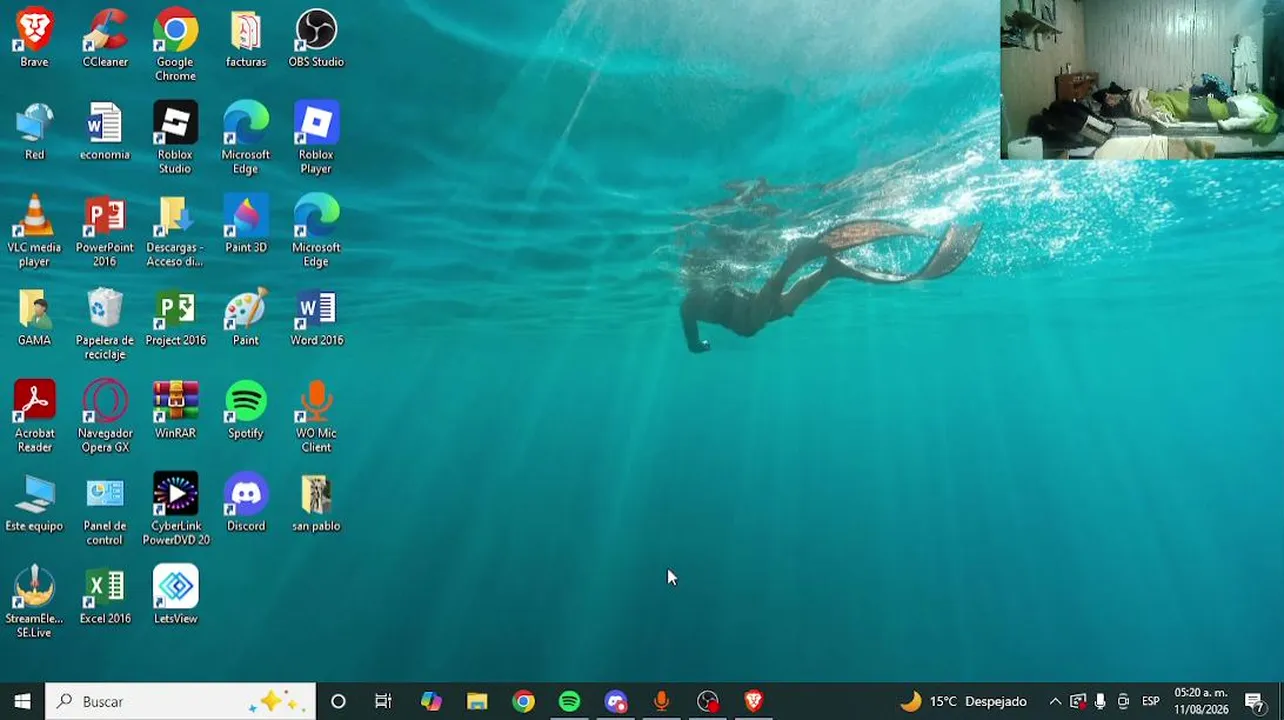
Task: Select the Panel de control icon
Action: tap(105, 510)
